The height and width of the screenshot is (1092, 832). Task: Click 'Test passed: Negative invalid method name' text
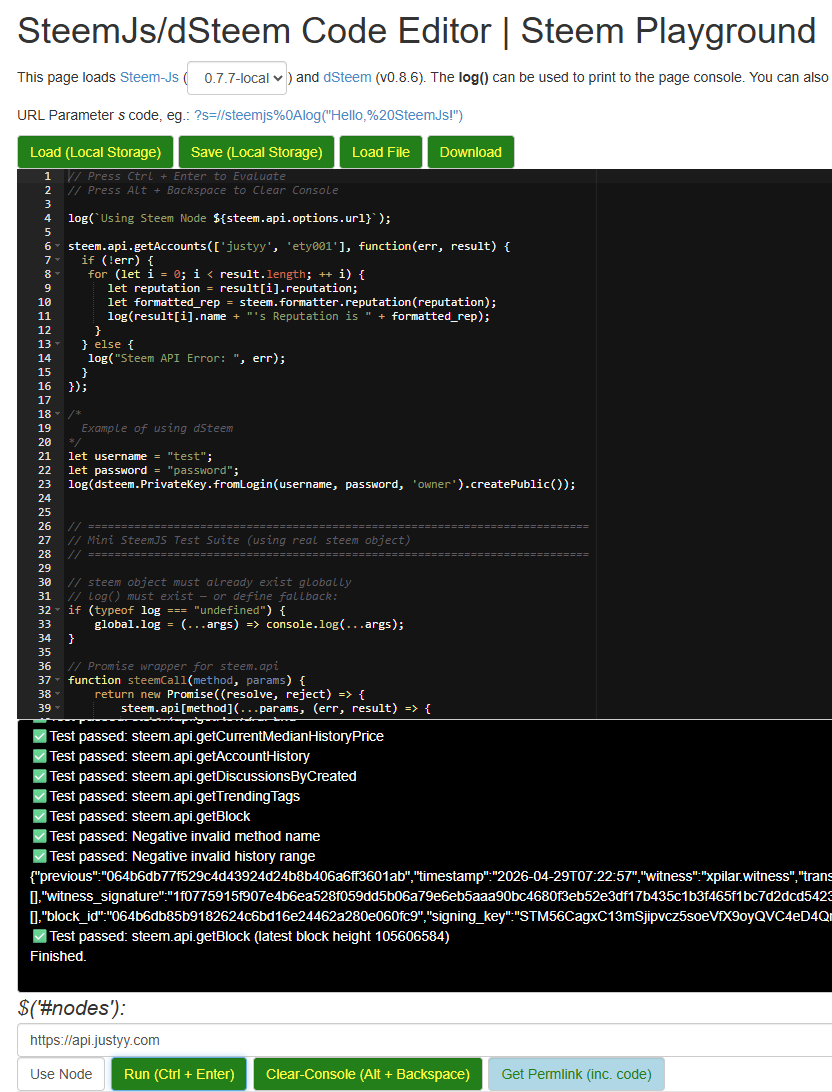tap(185, 836)
